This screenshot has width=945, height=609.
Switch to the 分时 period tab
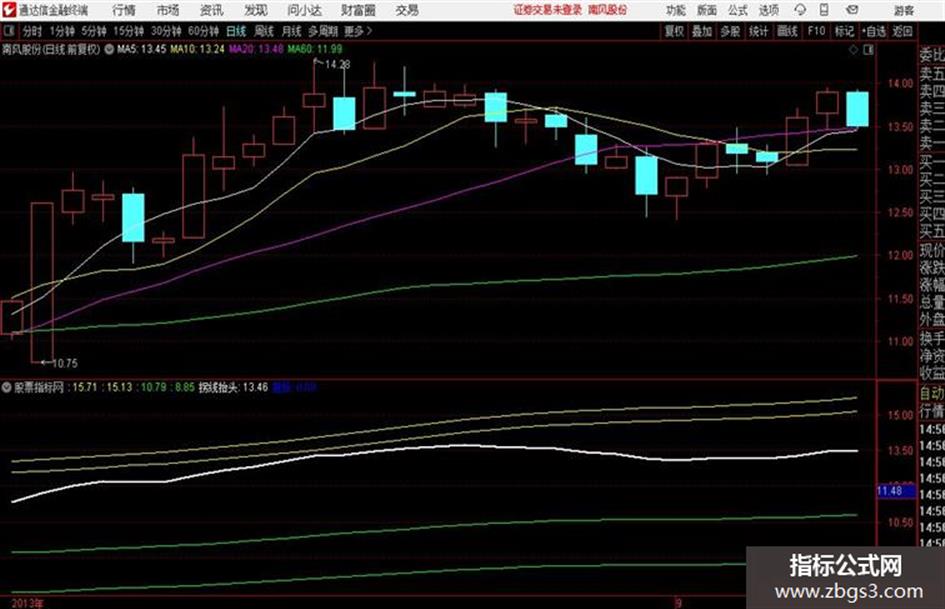point(33,31)
